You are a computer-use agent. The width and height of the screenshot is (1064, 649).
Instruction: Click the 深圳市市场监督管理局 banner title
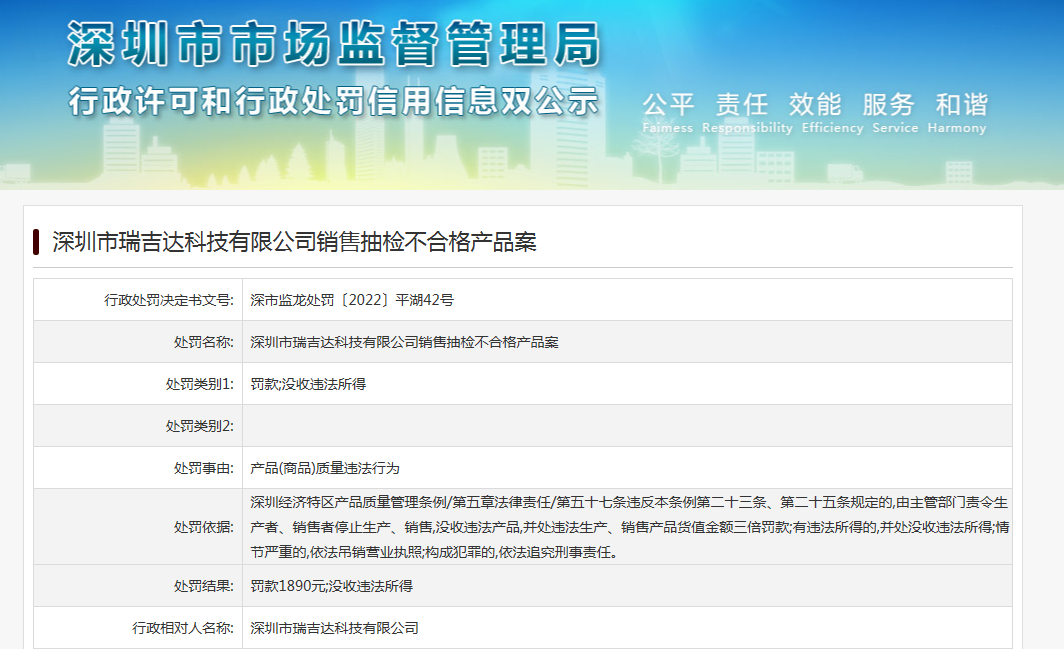pos(334,45)
